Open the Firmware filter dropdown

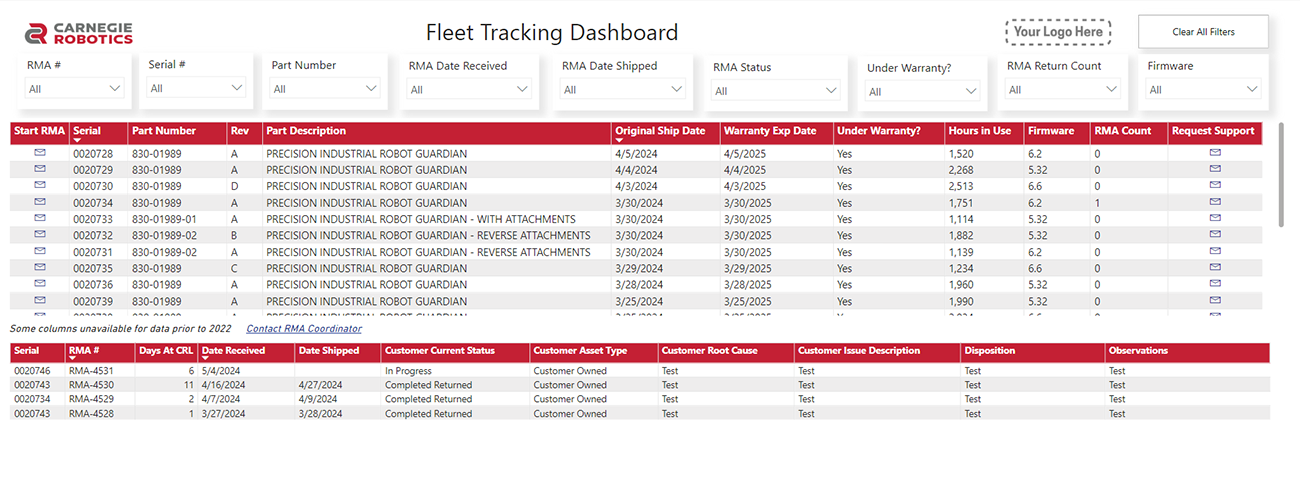(x=1204, y=90)
